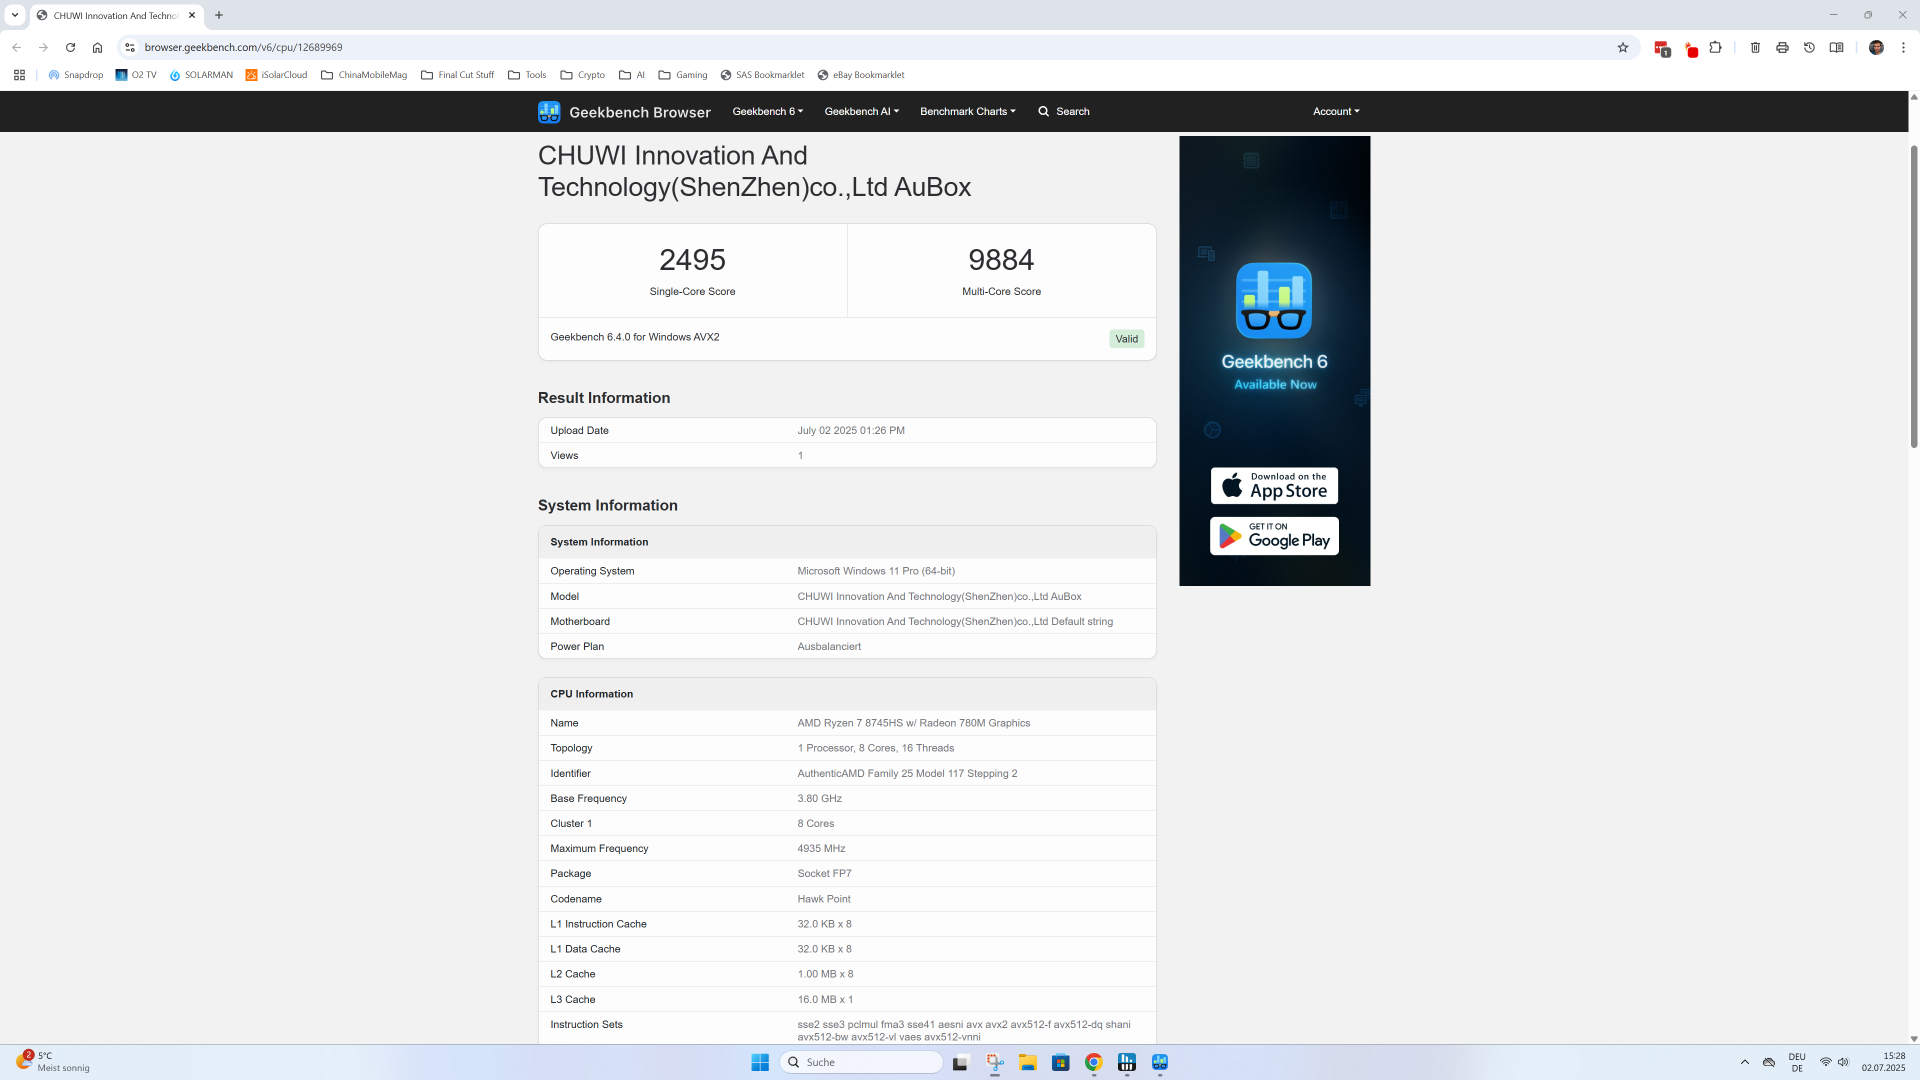Open Microsoft Store from the taskbar
This screenshot has height=1080, width=1920.
pyautogui.click(x=1060, y=1062)
